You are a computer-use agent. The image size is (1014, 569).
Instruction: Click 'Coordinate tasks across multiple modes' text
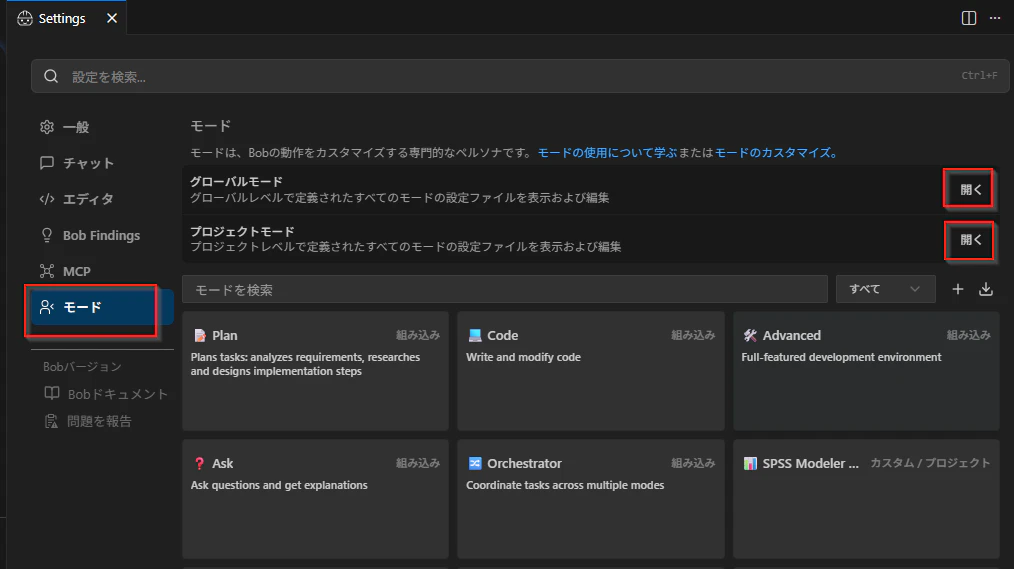565,485
